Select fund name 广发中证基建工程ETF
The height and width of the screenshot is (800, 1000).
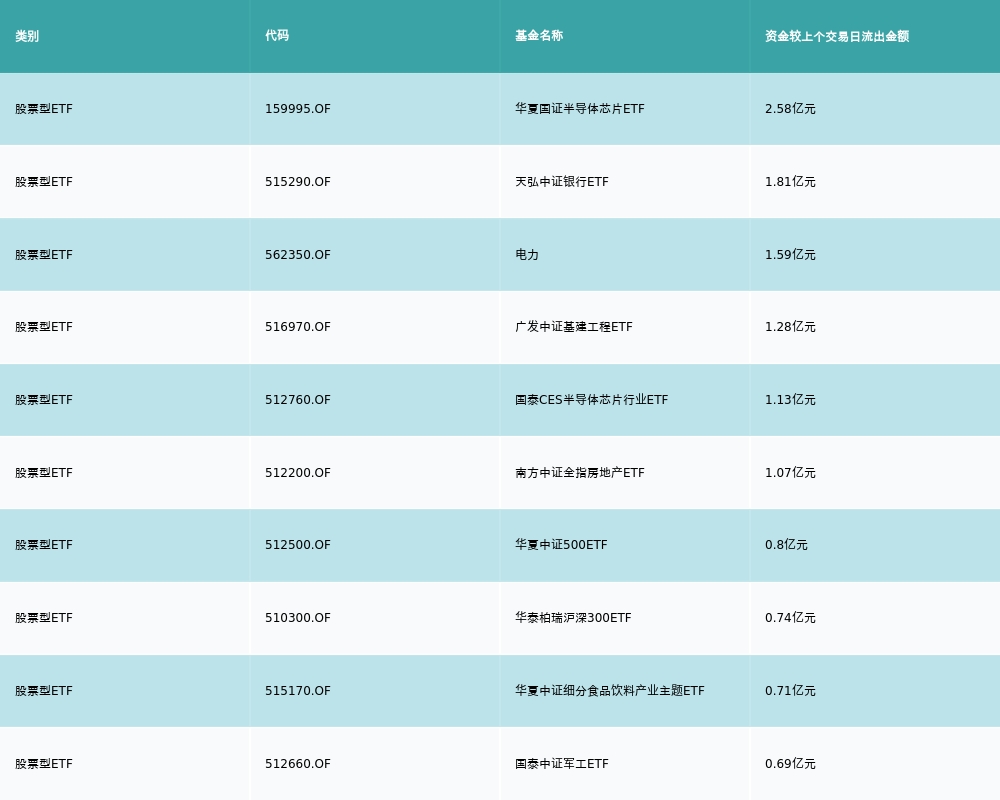pyautogui.click(x=574, y=327)
